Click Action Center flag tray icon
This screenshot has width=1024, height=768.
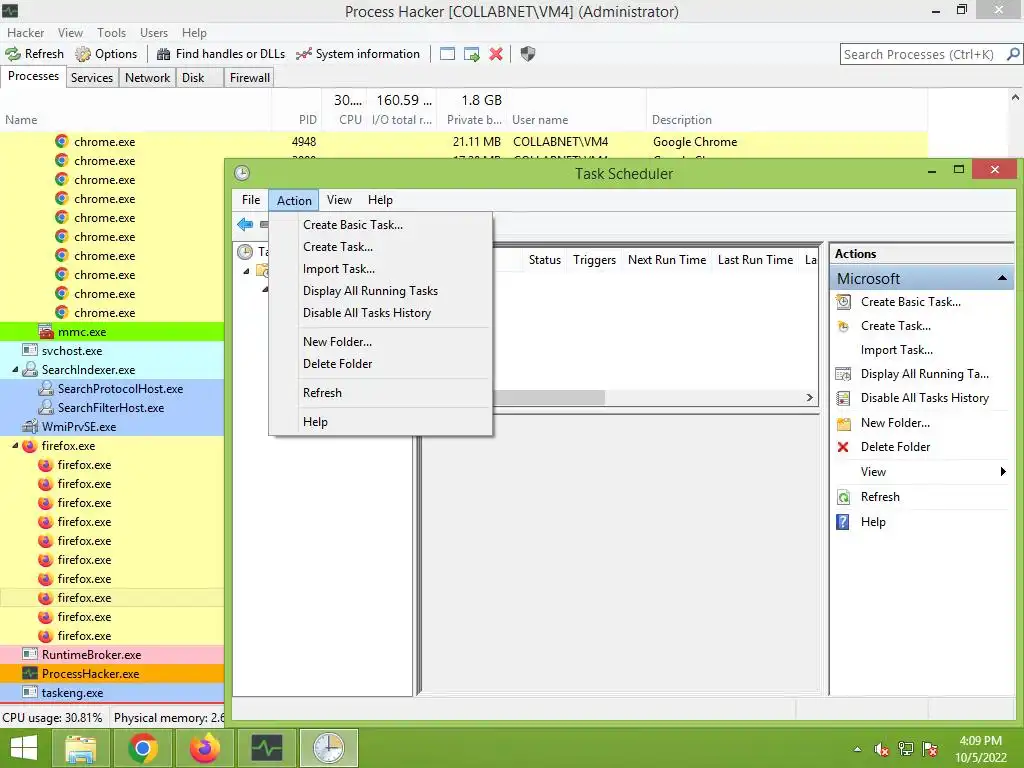click(x=929, y=750)
